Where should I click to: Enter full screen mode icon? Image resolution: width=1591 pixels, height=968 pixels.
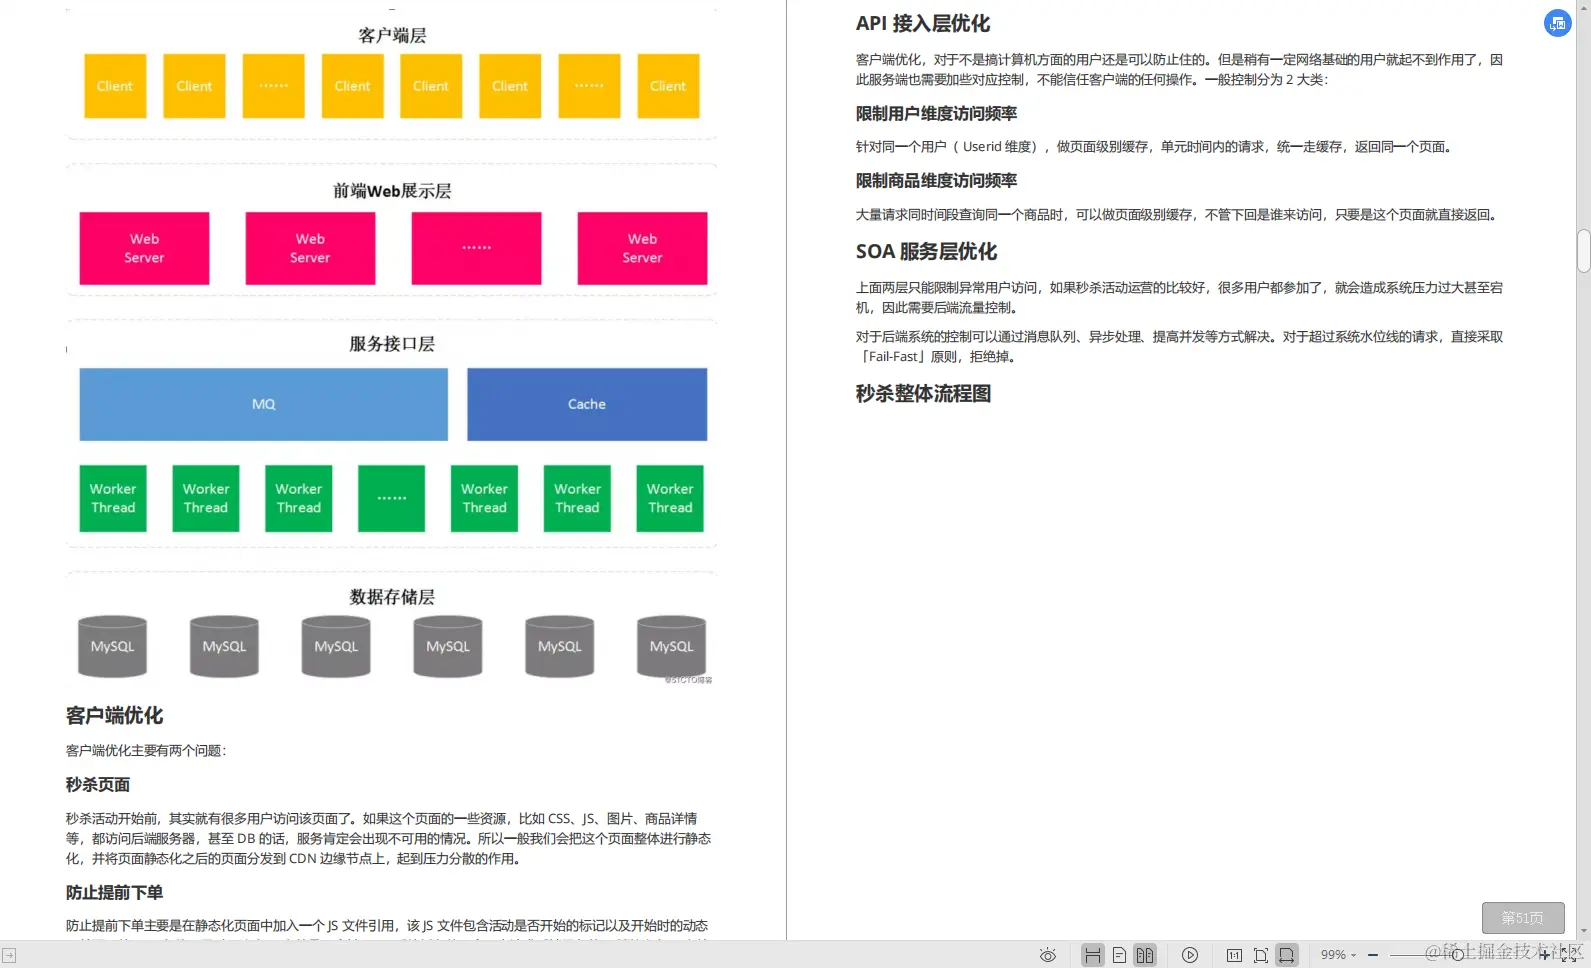click(1569, 955)
